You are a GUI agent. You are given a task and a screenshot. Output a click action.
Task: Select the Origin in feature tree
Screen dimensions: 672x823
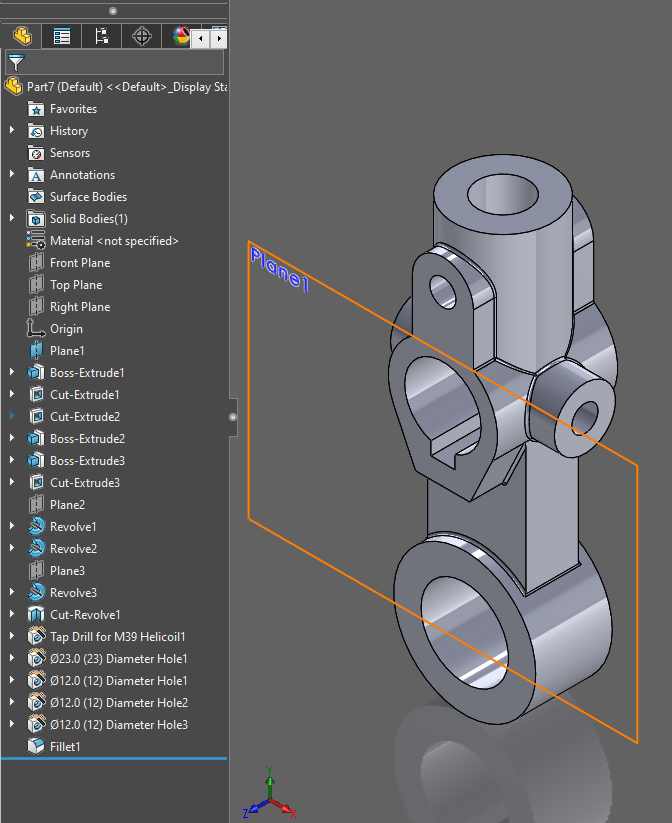point(66,329)
